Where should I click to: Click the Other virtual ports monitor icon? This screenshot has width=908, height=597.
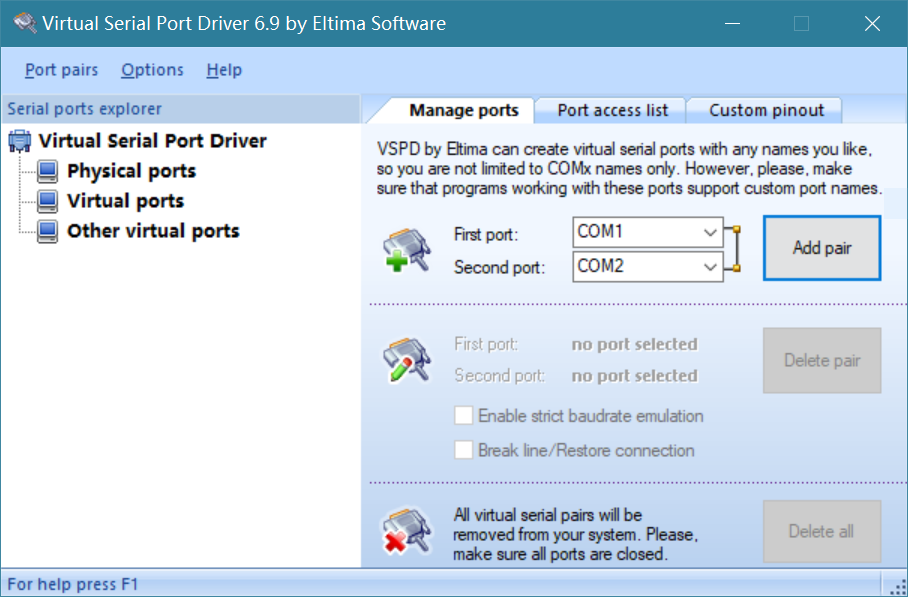(47, 231)
